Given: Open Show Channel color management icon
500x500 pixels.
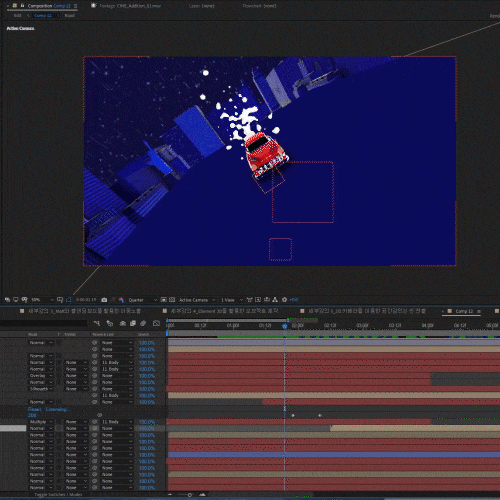Looking at the screenshot, I should (x=121, y=300).
